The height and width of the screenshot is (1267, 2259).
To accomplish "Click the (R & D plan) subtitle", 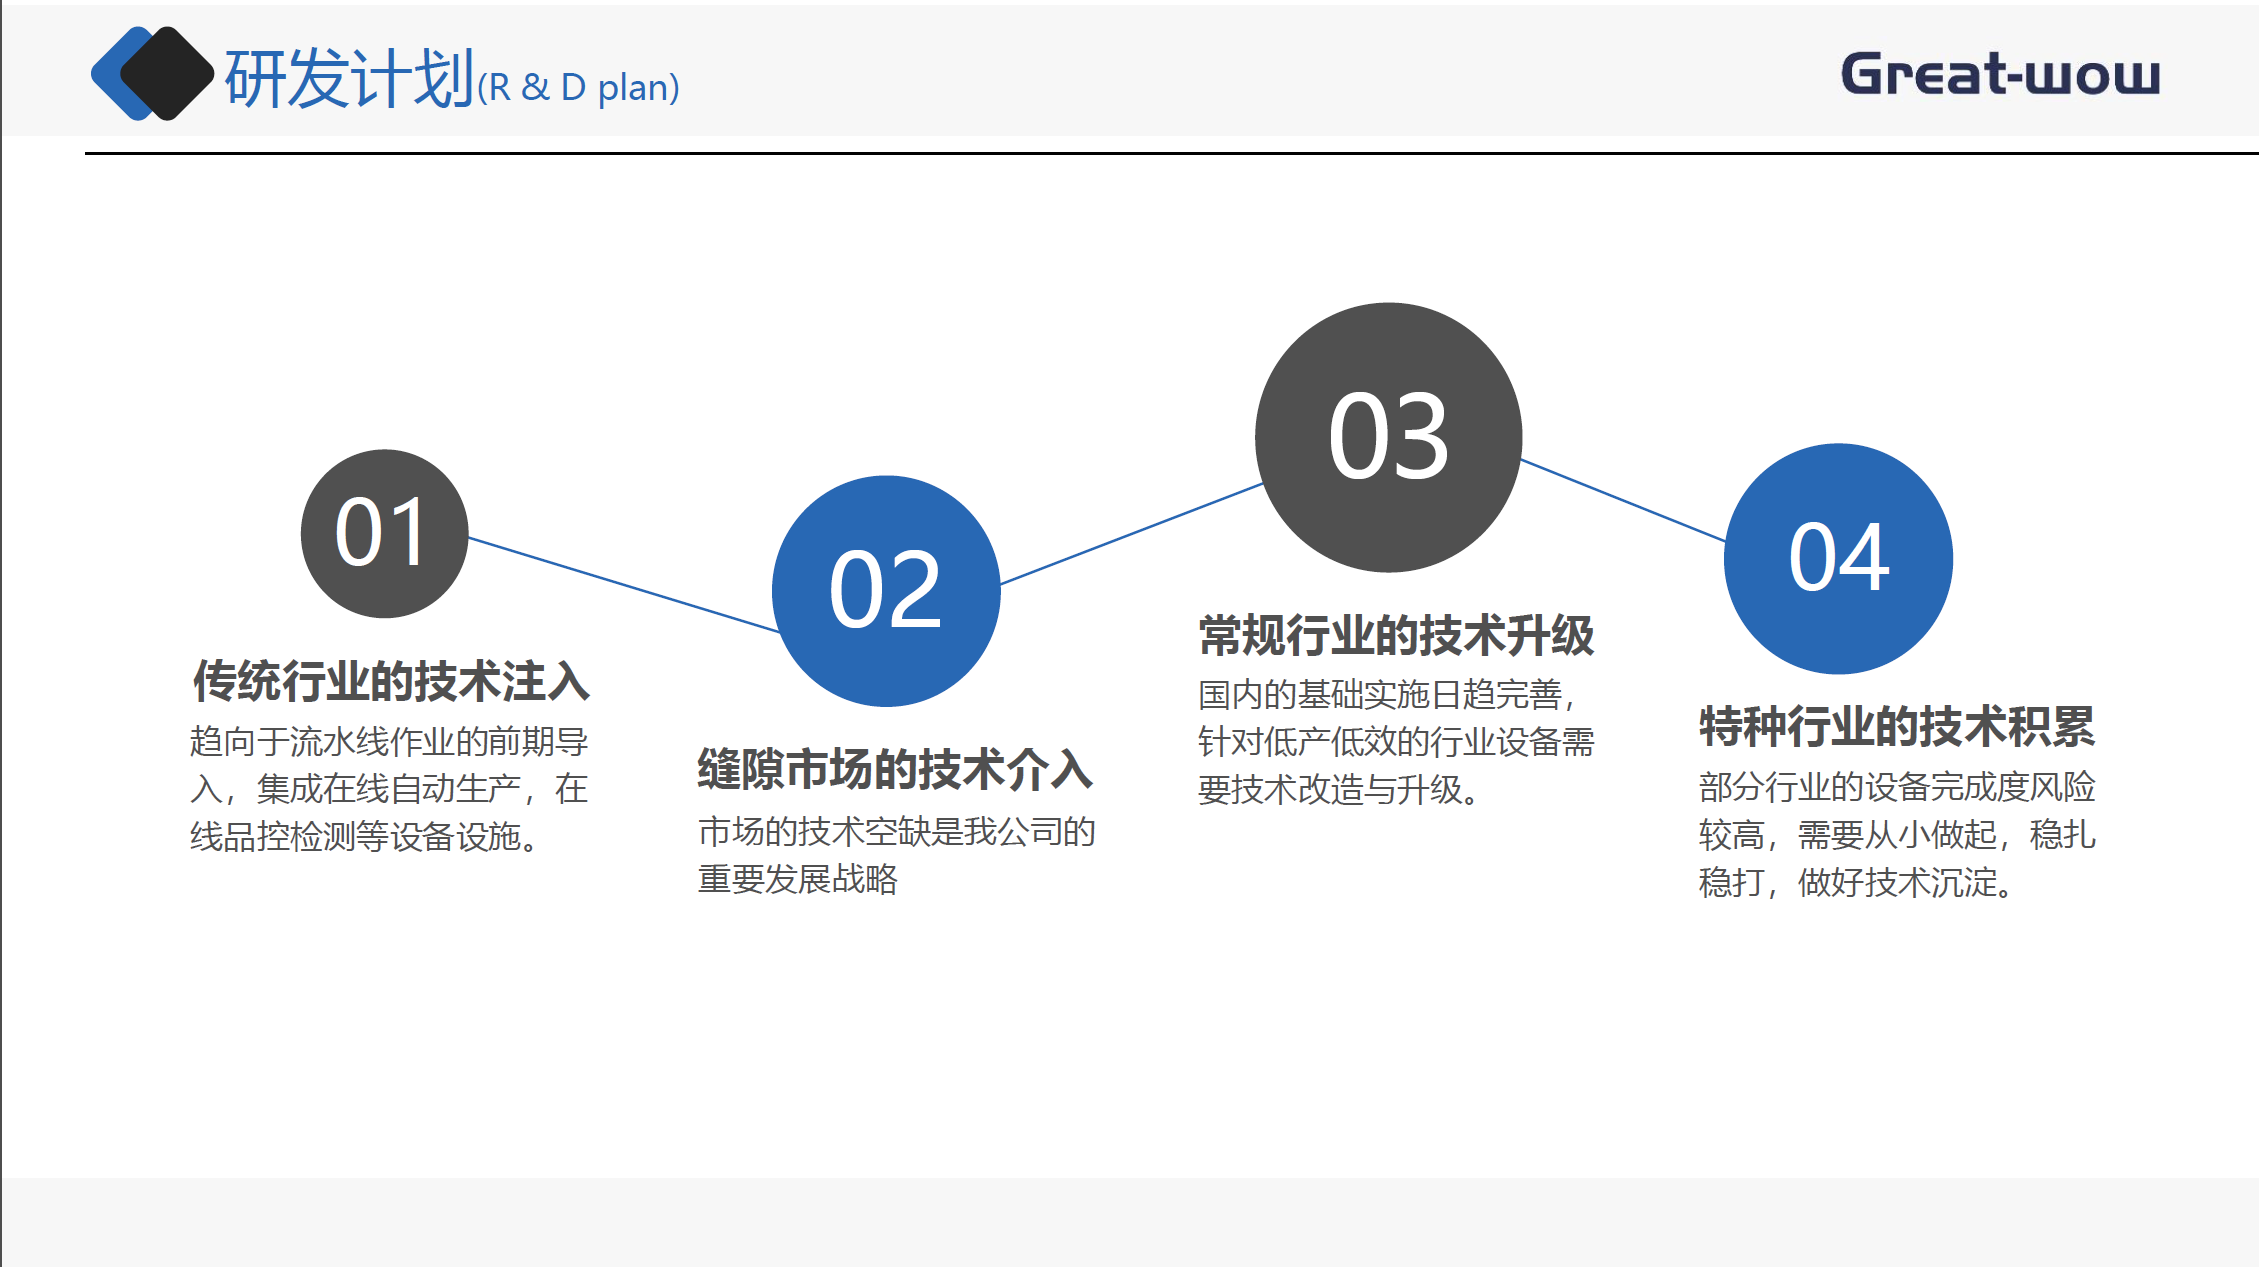I will point(579,88).
